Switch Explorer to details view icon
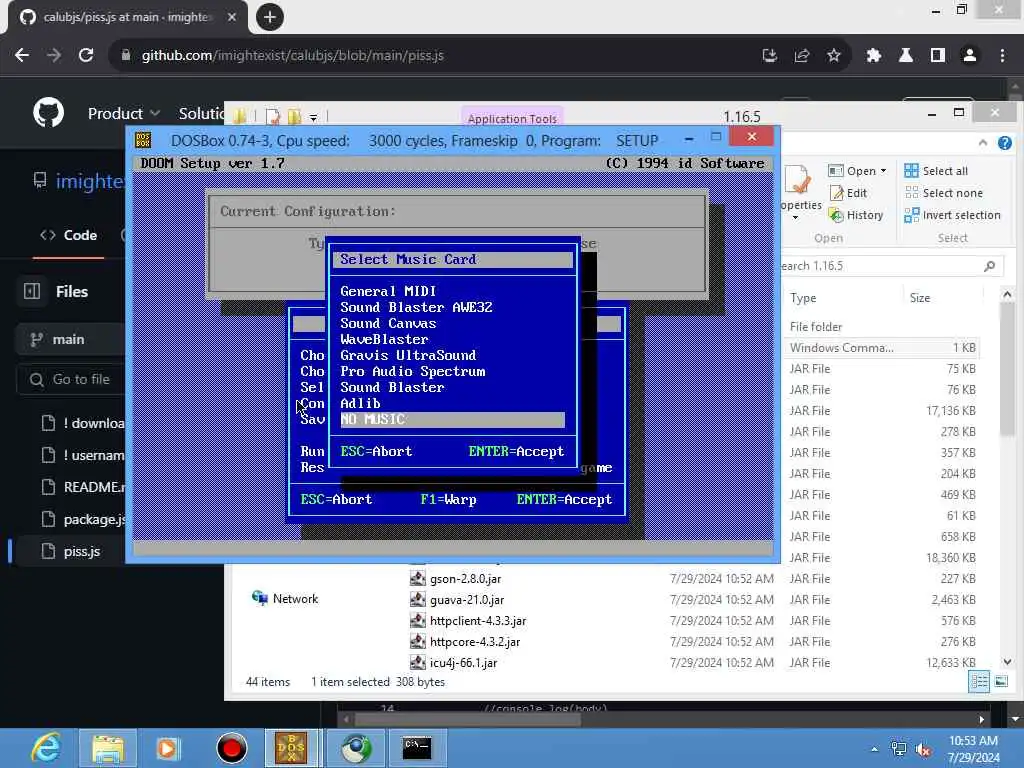Screen dimensions: 1024x768 [x=979, y=682]
